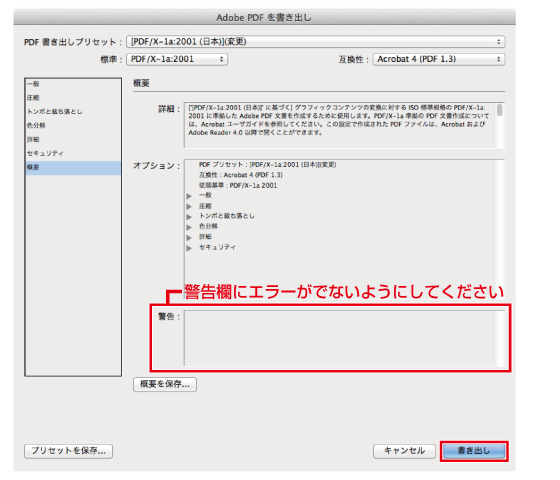
Task: Open the 互換性 Acrobat 4 dropdown
Action: [x=439, y=59]
